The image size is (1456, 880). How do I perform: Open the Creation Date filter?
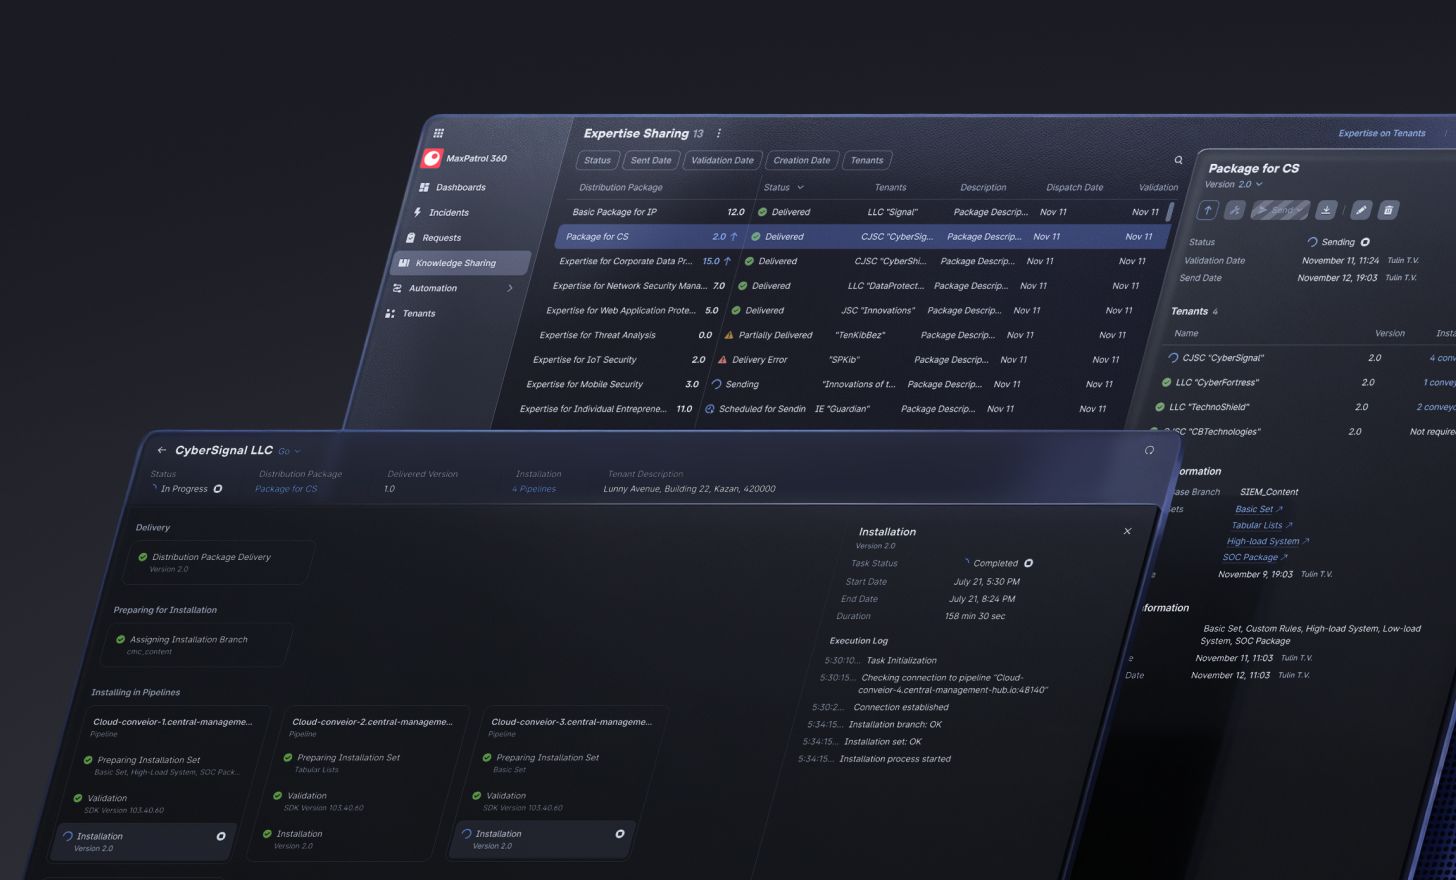click(802, 160)
